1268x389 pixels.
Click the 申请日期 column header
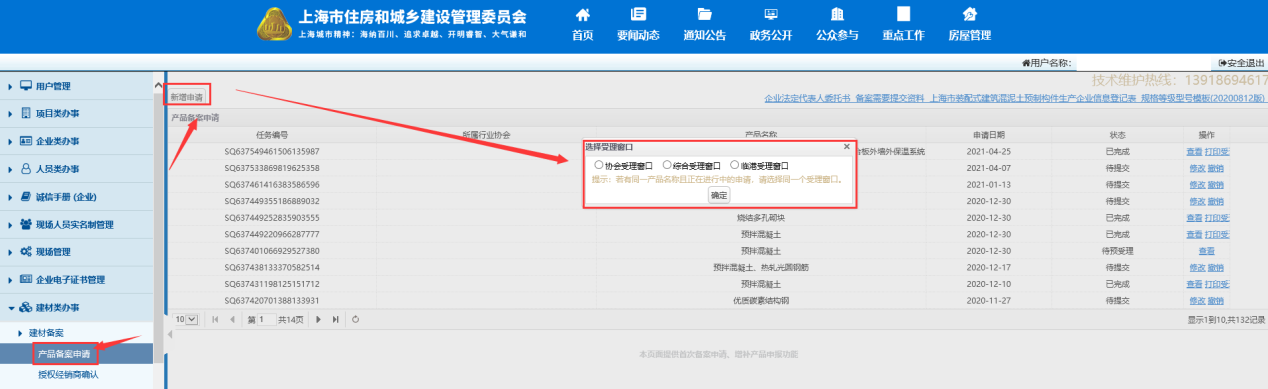[x=989, y=134]
